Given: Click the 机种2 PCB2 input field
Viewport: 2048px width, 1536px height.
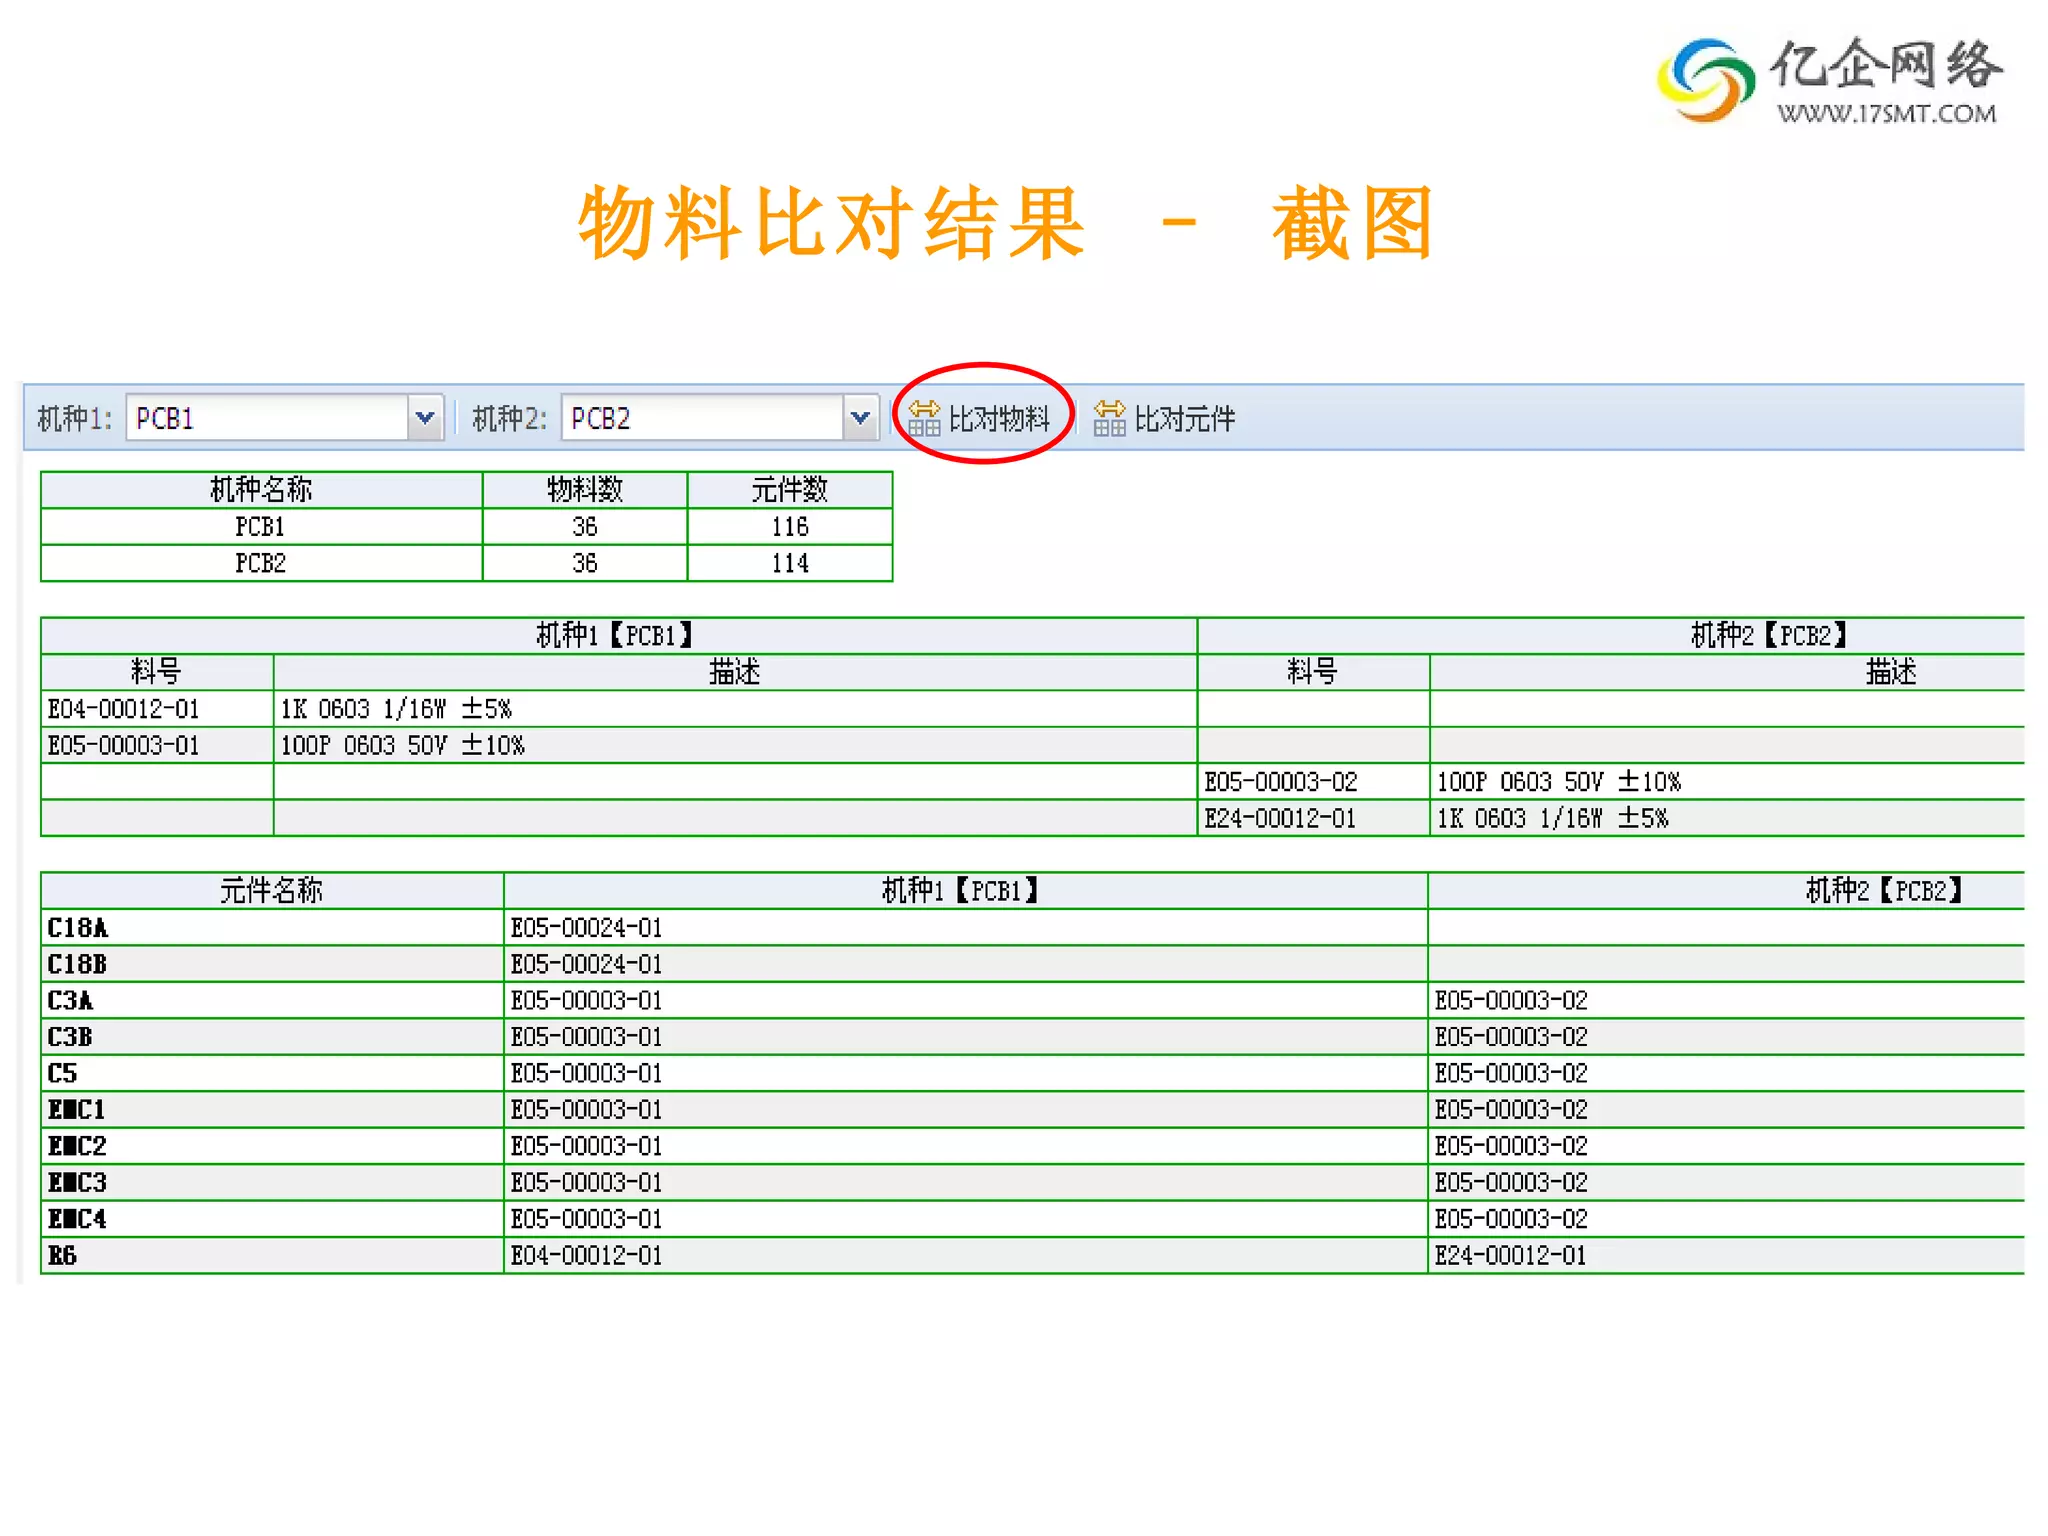Looking at the screenshot, I should (x=703, y=418).
